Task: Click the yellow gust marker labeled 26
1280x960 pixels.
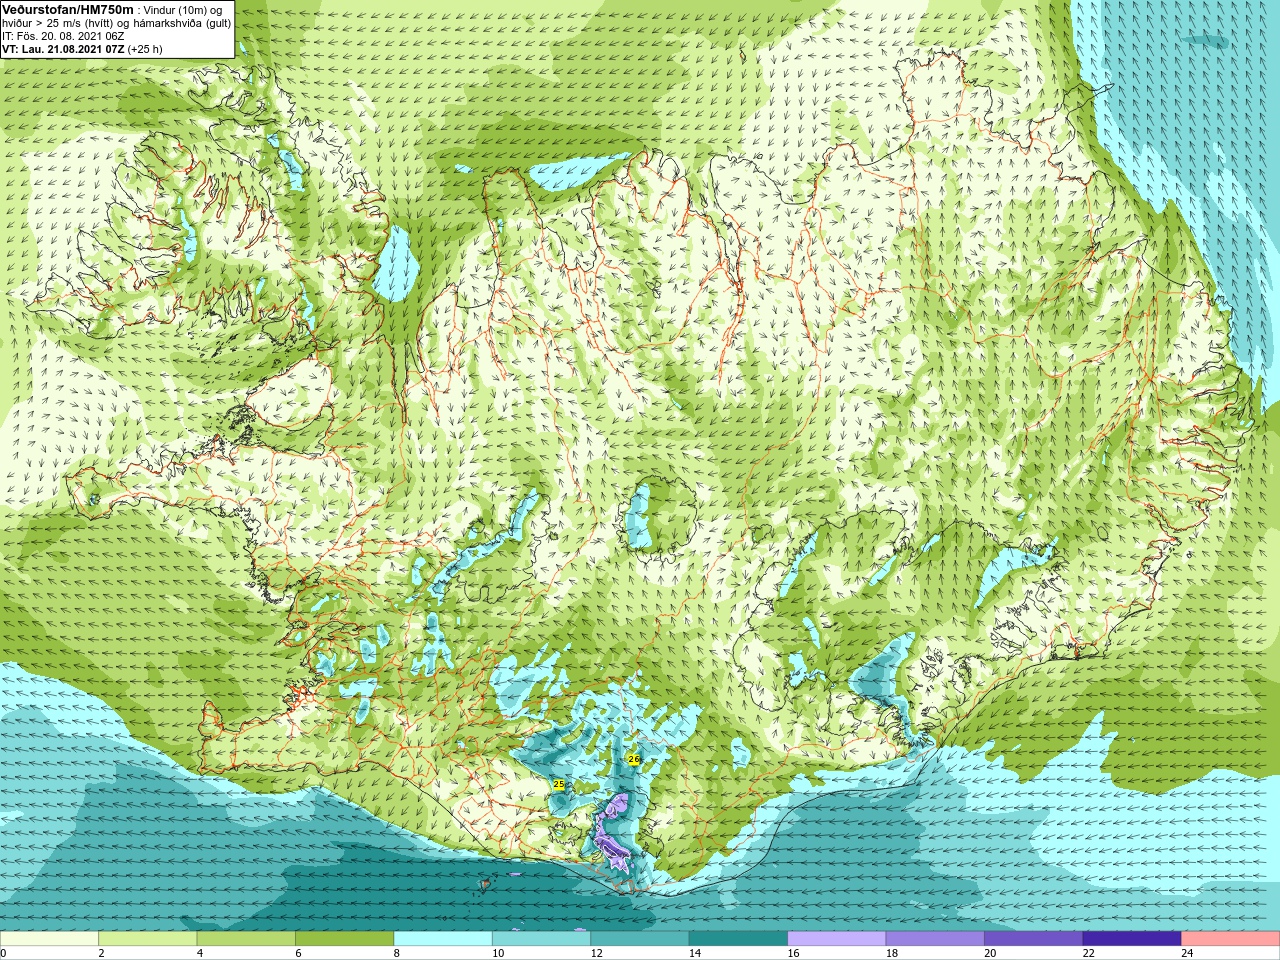Action: click(x=633, y=760)
